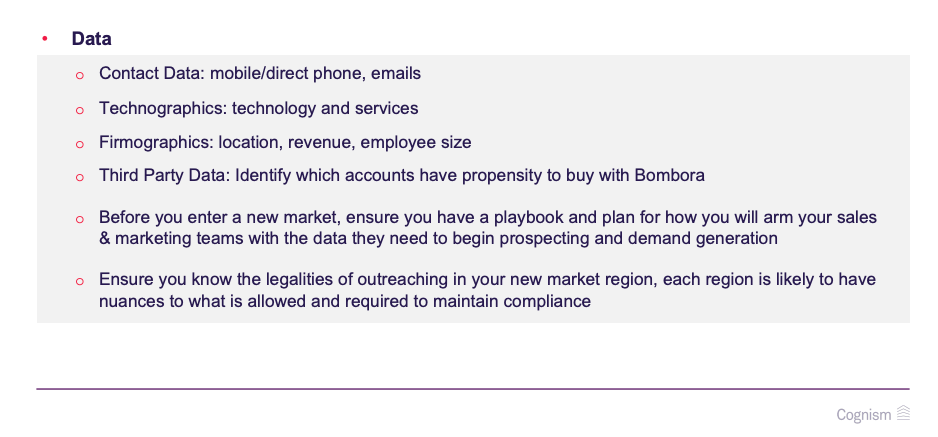Click the Cognism brand name text
The height and width of the screenshot is (437, 938).
coord(864,415)
